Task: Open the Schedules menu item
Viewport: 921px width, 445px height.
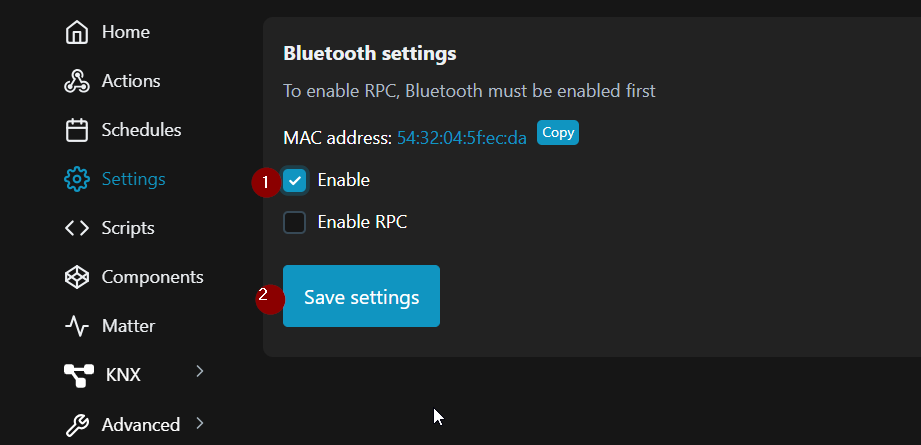Action: click(141, 130)
